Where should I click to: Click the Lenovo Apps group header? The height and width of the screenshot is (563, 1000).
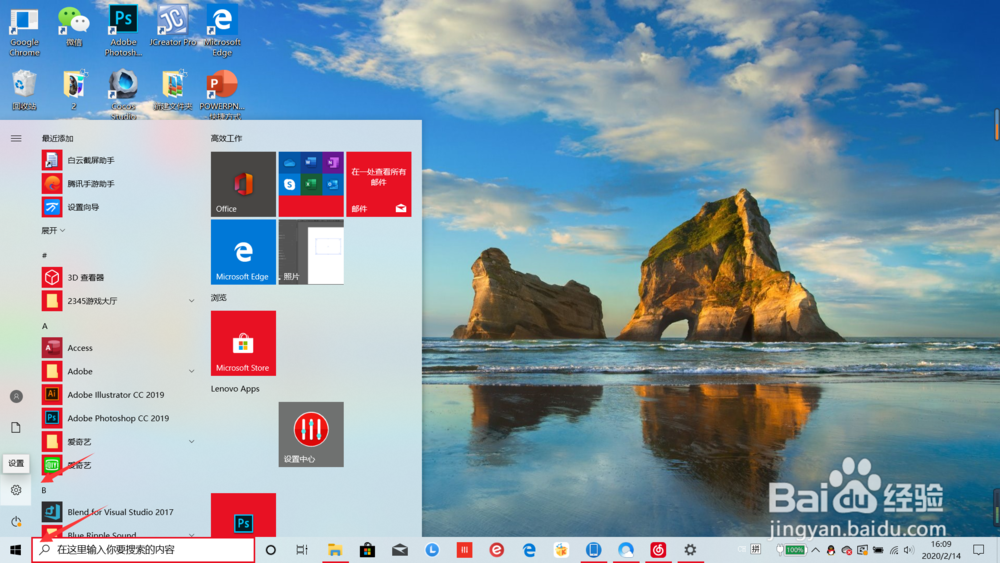235,388
